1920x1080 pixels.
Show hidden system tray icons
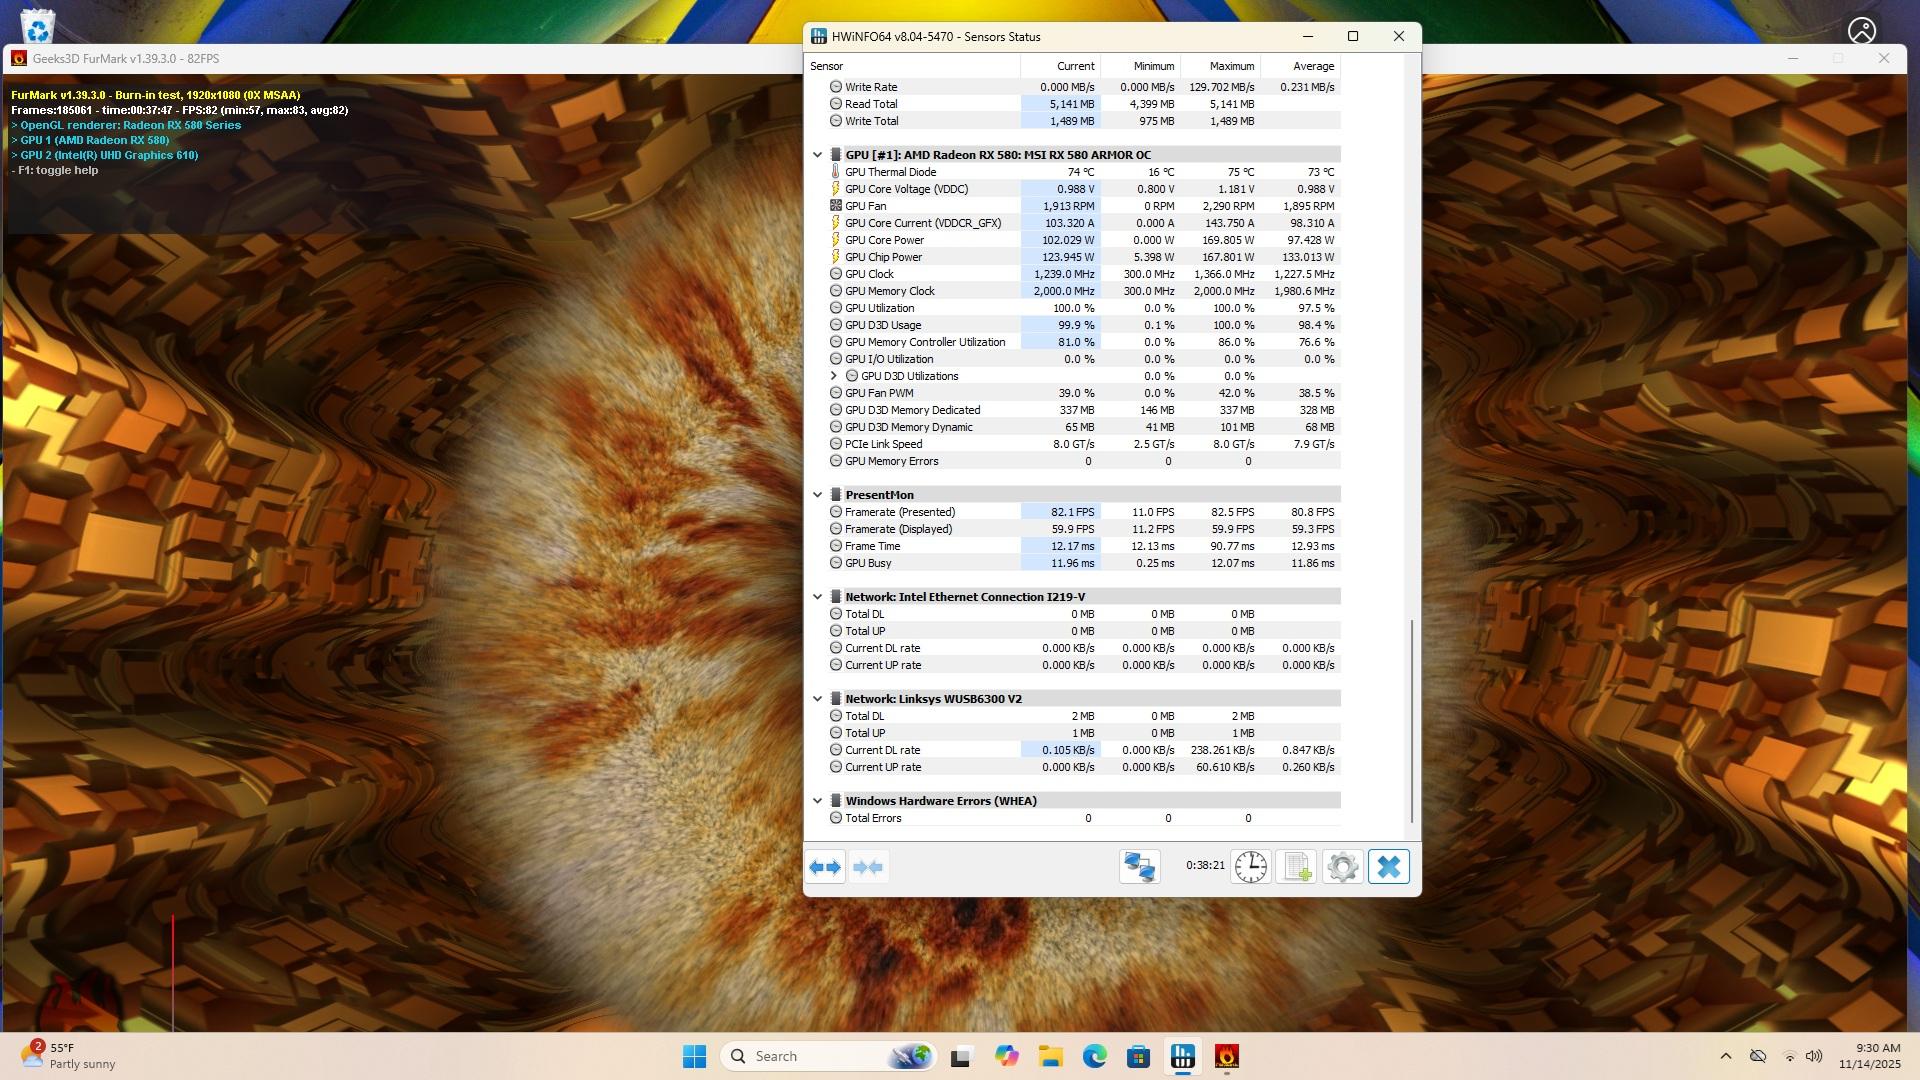point(1726,1056)
